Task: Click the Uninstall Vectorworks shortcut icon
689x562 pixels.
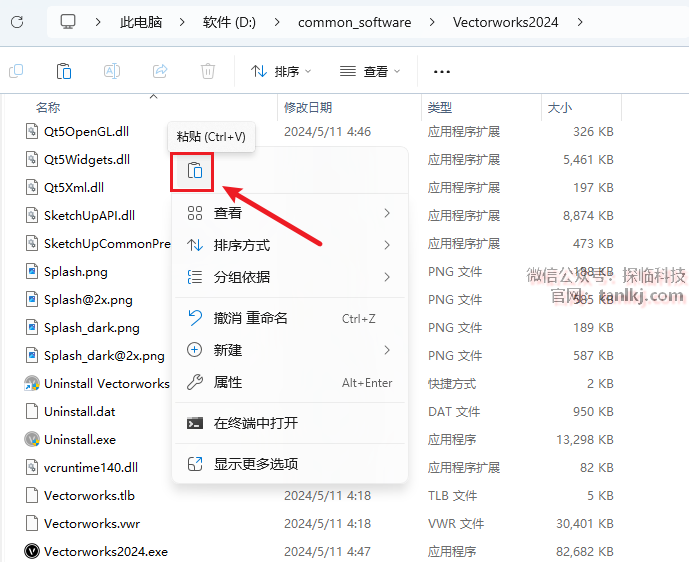Action: coord(32,383)
